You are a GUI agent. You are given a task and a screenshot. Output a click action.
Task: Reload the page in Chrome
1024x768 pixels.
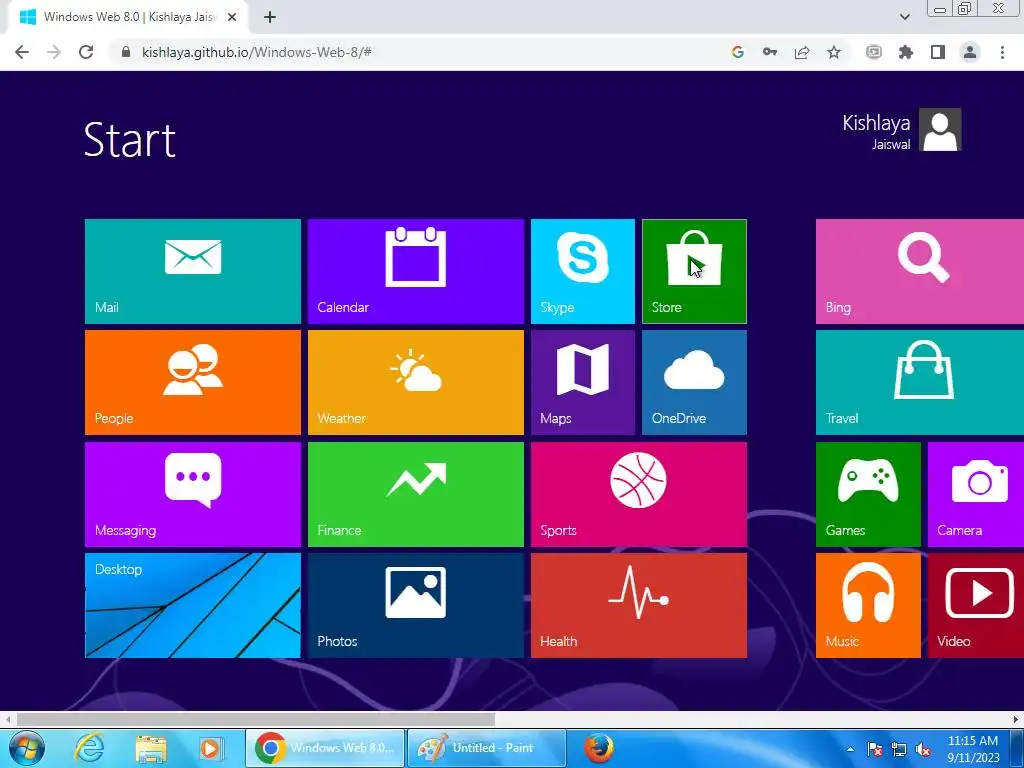pos(86,52)
